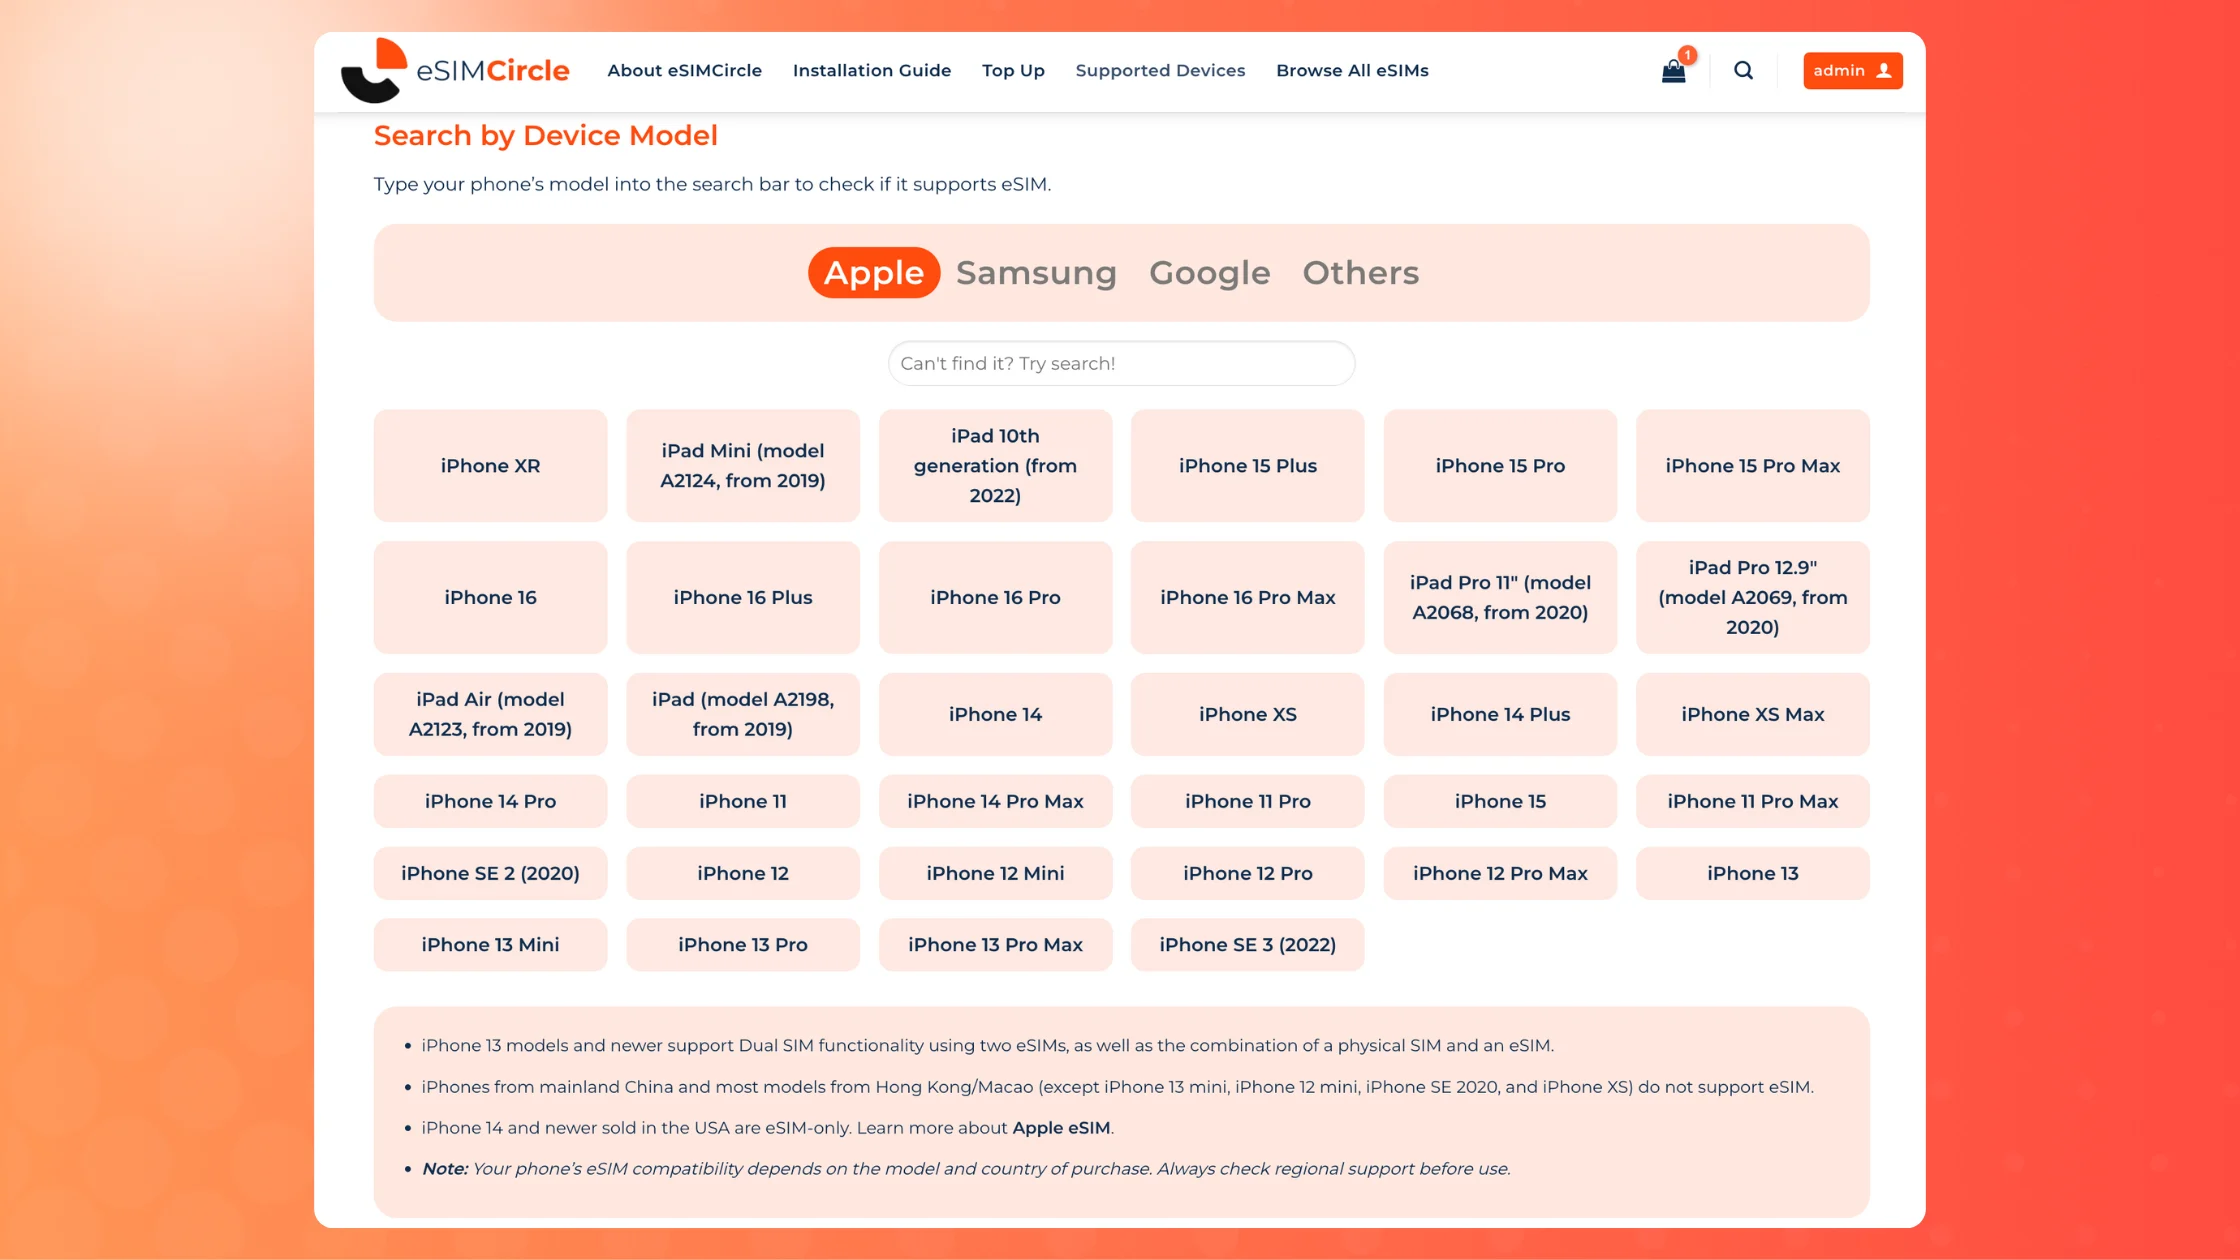
Task: Choose the iPhone XR device tile
Action: click(x=490, y=465)
